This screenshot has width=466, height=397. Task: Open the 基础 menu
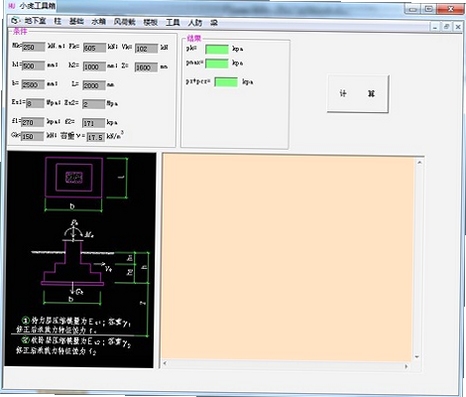76,22
